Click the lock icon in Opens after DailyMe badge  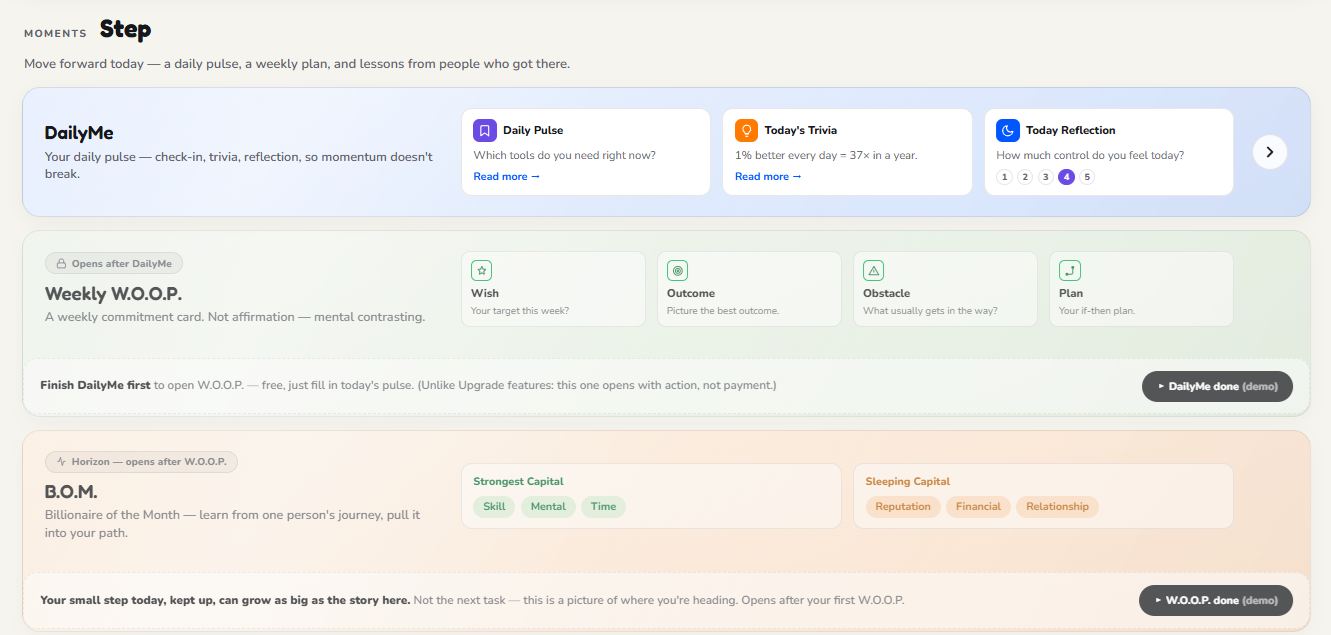coord(61,264)
